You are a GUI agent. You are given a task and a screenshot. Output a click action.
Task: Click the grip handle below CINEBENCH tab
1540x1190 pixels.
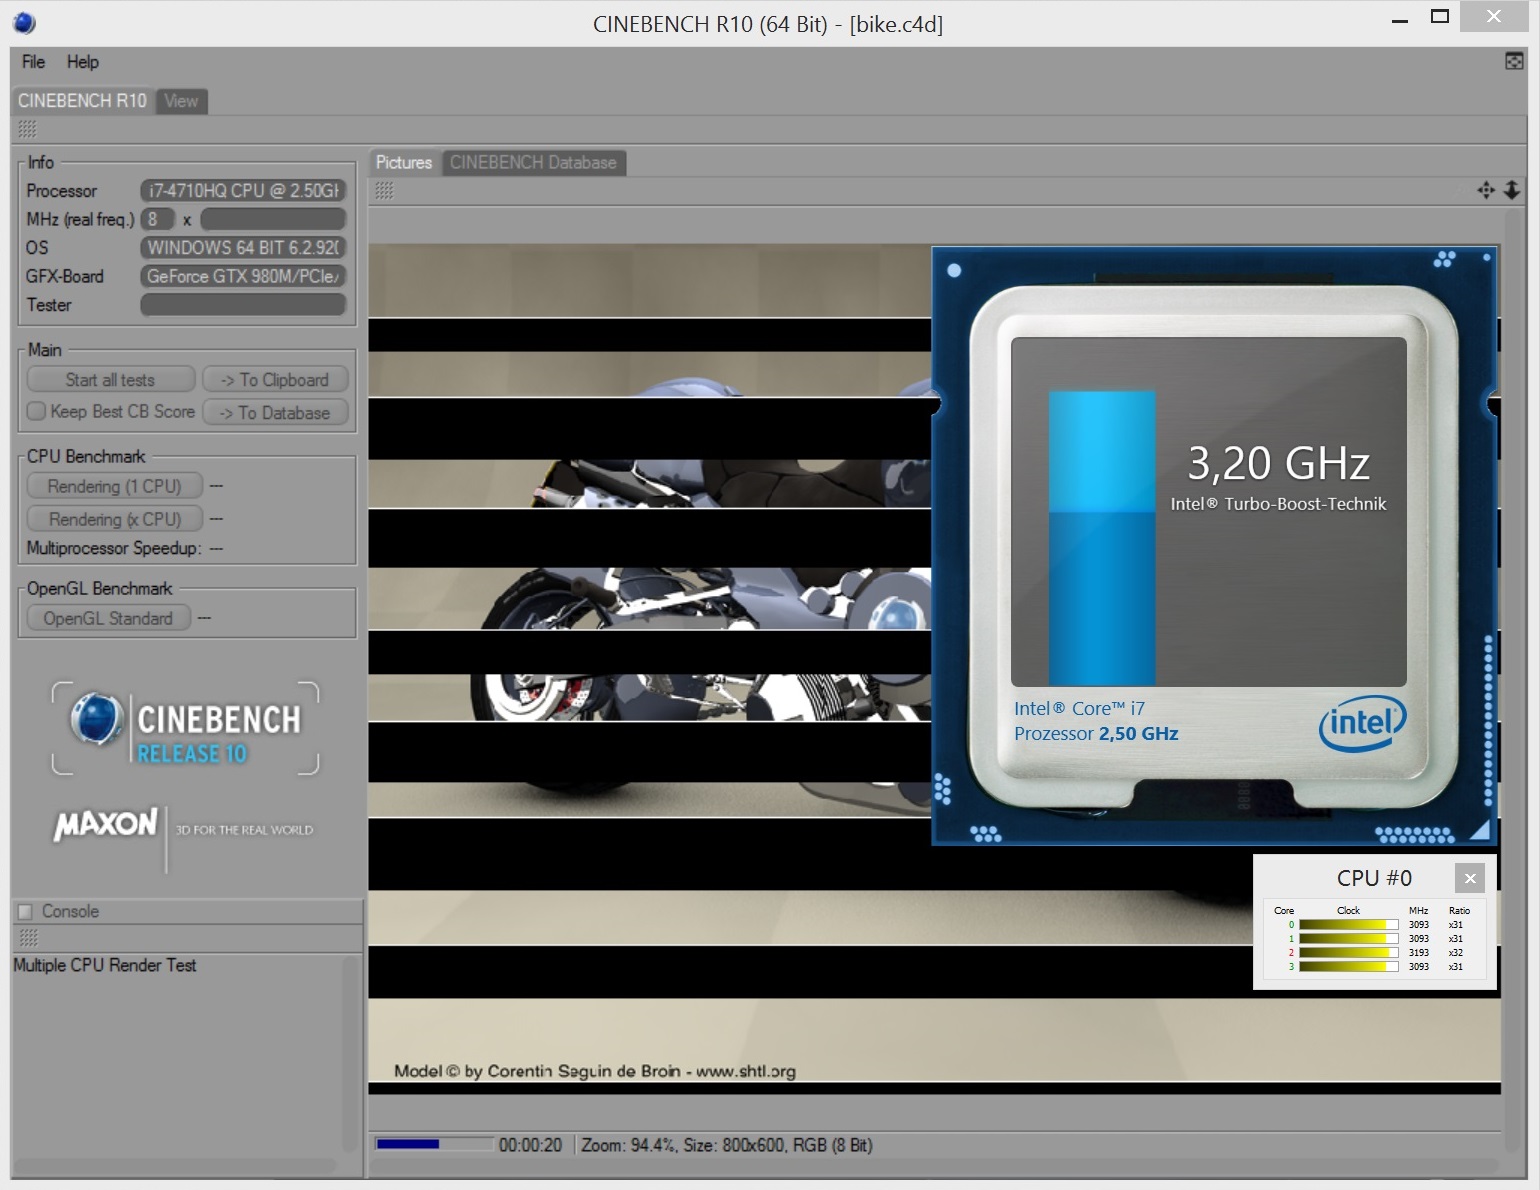[27, 129]
